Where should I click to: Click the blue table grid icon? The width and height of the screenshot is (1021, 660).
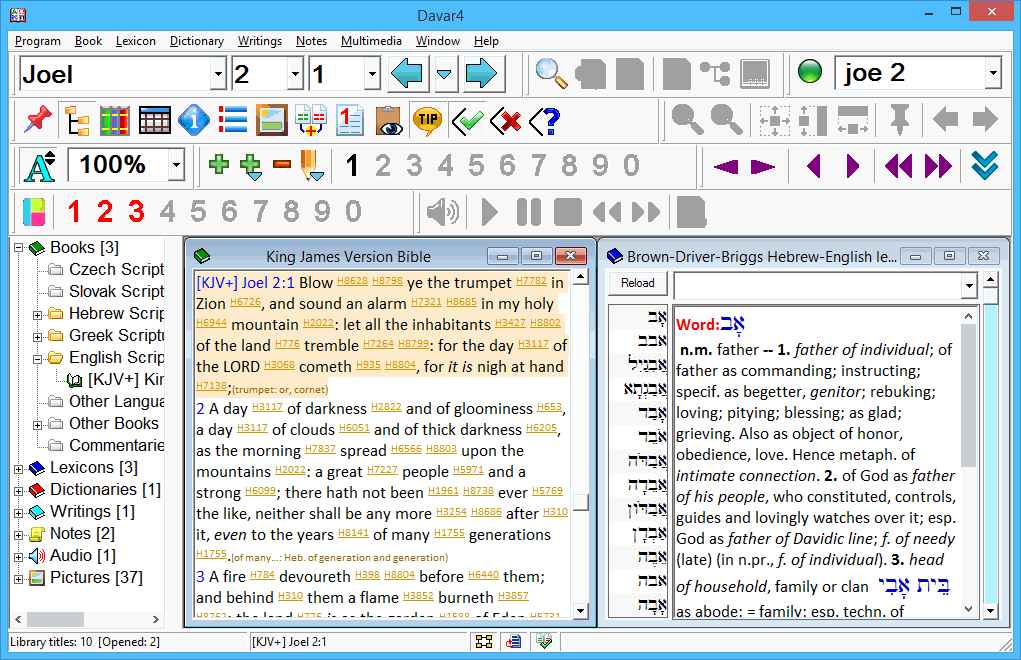154,120
